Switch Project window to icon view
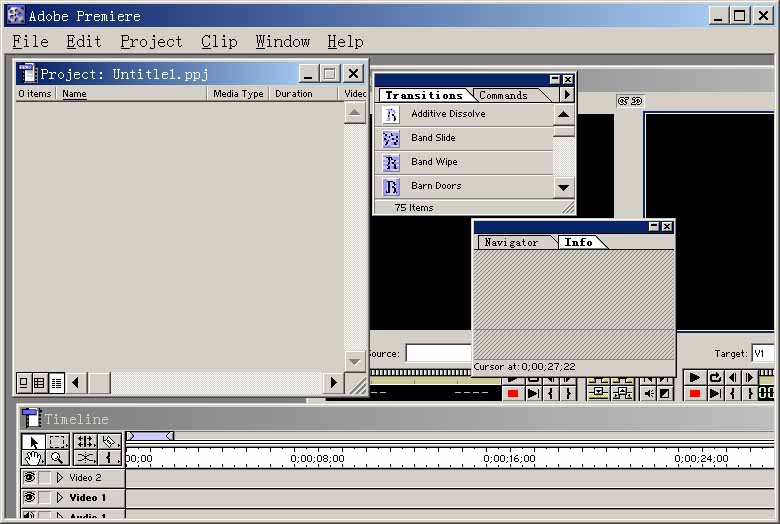The width and height of the screenshot is (780, 524). [x=24, y=382]
